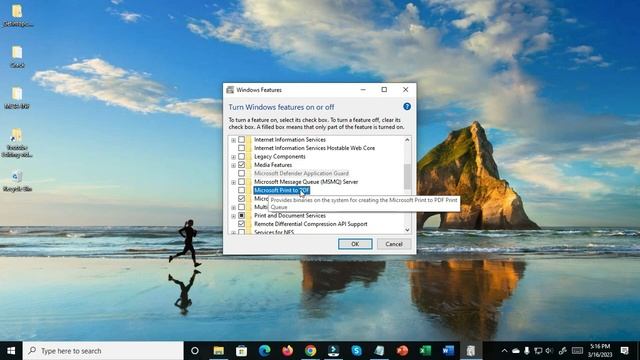
Task: Open the clock and date flyout
Action: click(600, 351)
